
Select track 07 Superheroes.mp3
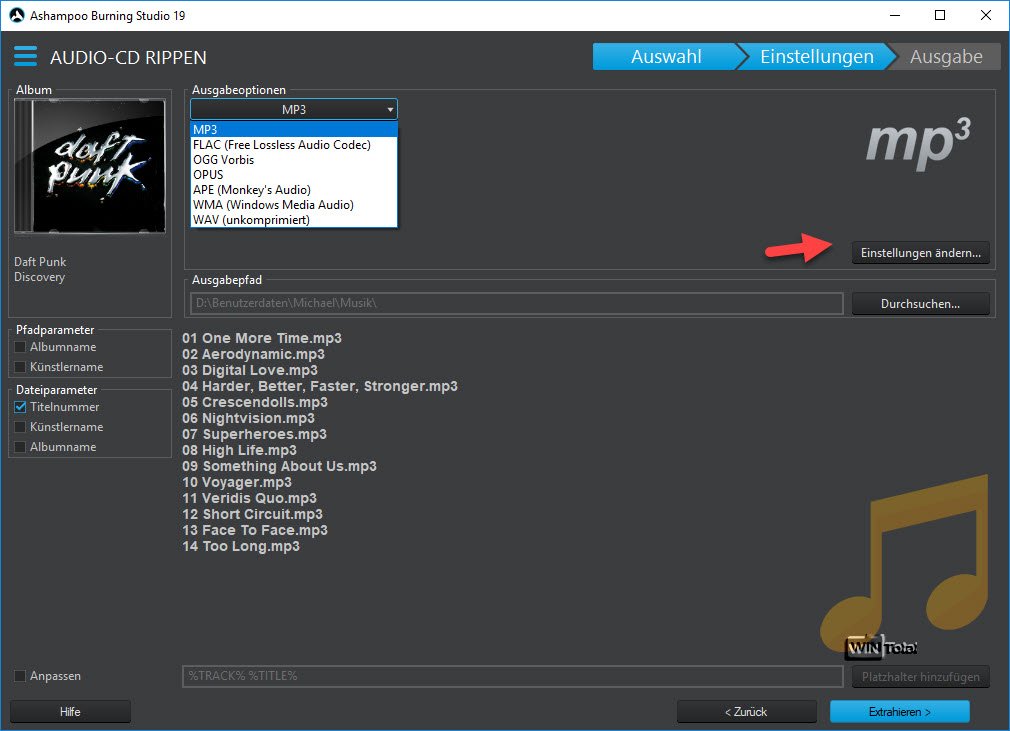pyautogui.click(x=254, y=435)
